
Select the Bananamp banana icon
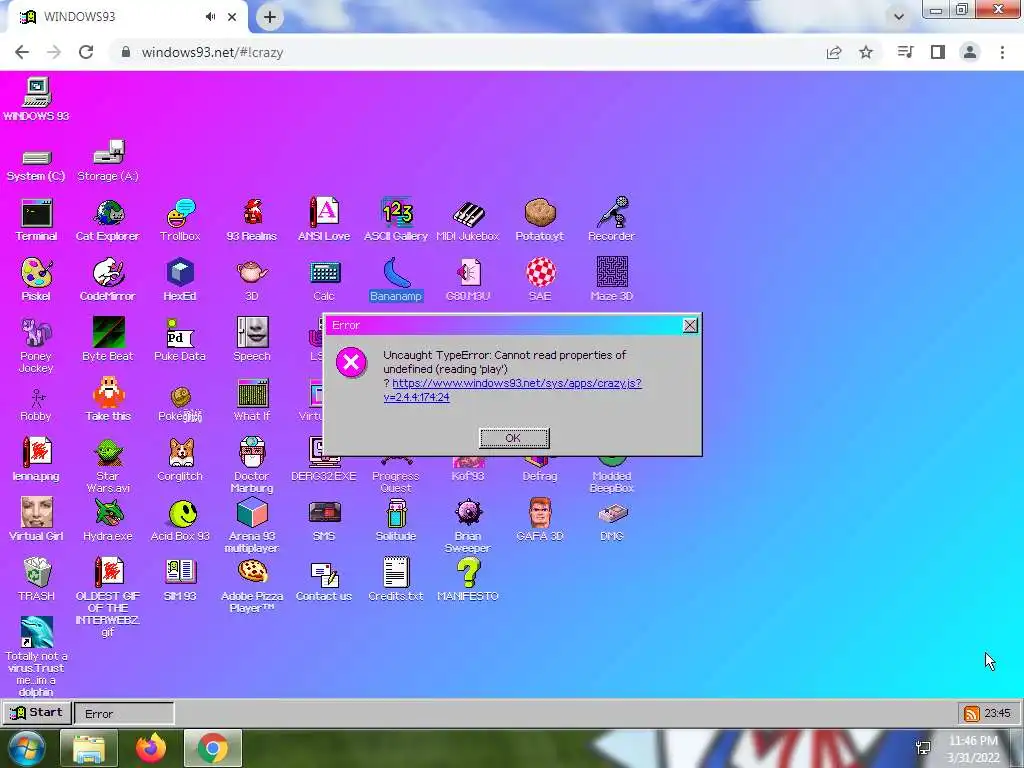pos(396,272)
